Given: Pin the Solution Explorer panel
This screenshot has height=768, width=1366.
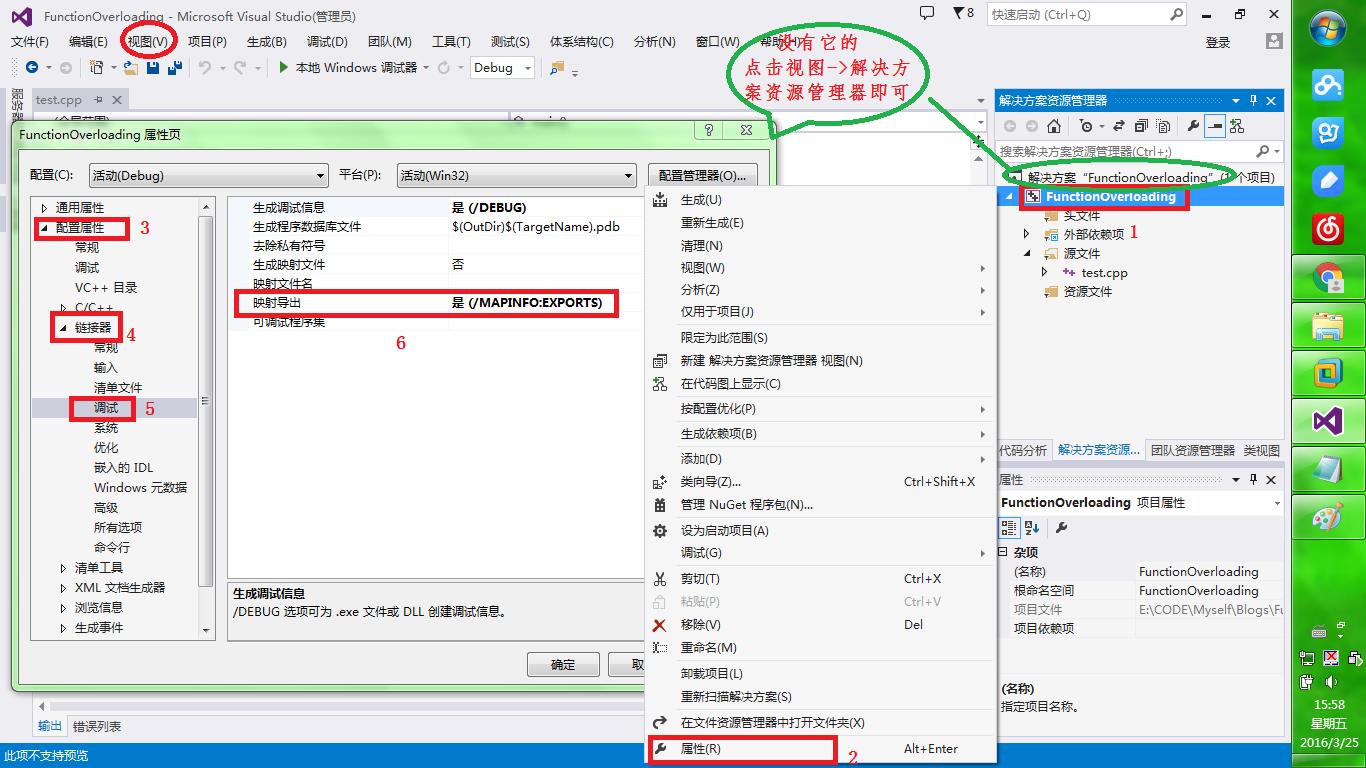Looking at the screenshot, I should coord(1253,100).
